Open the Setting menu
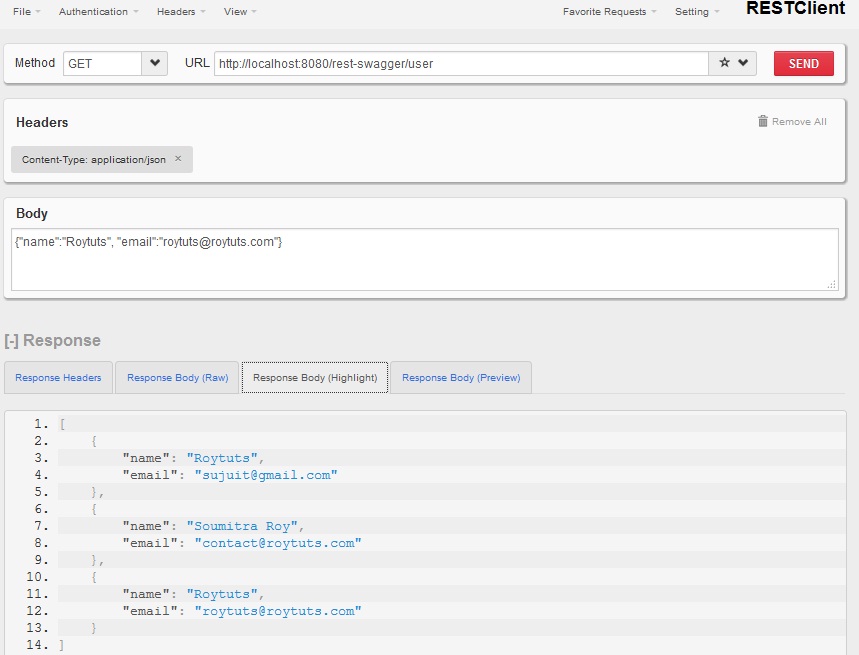The image size is (859, 655). point(692,12)
